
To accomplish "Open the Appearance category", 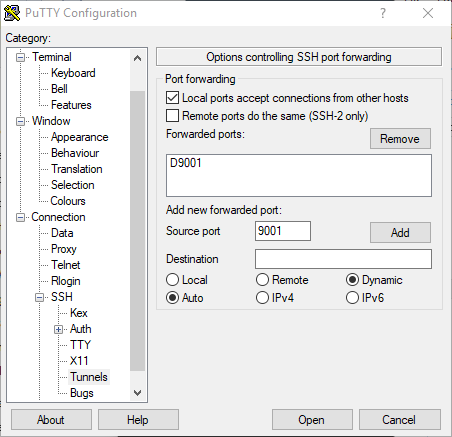I will (80, 137).
